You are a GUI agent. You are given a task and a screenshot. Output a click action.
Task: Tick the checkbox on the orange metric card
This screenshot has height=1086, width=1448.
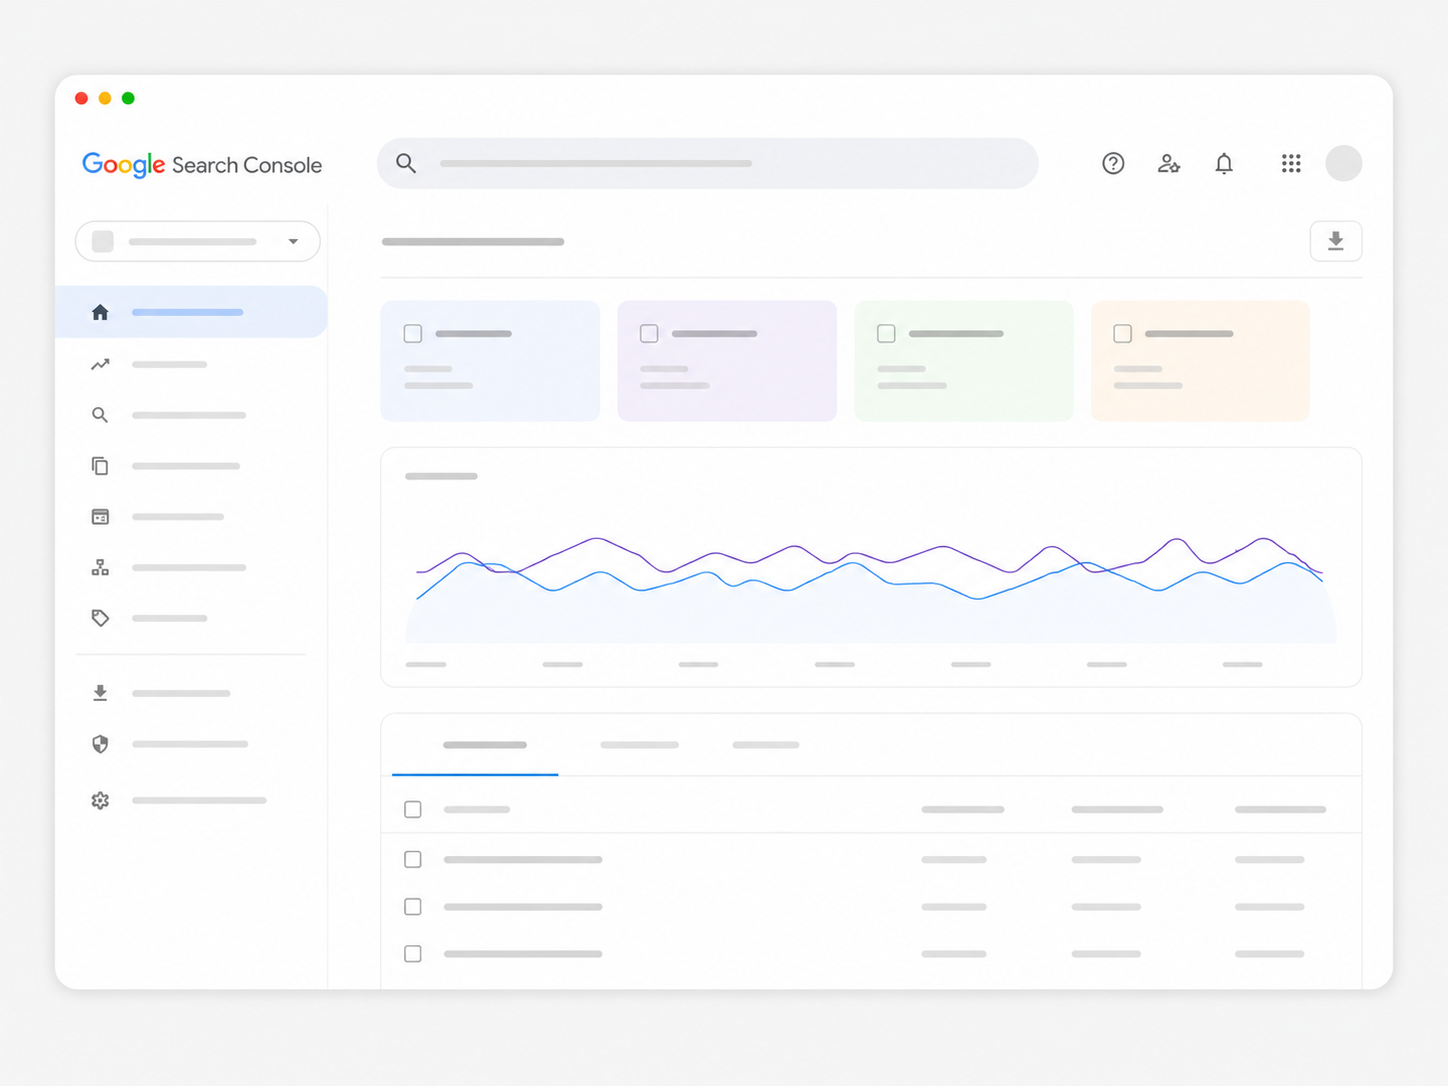click(1123, 333)
